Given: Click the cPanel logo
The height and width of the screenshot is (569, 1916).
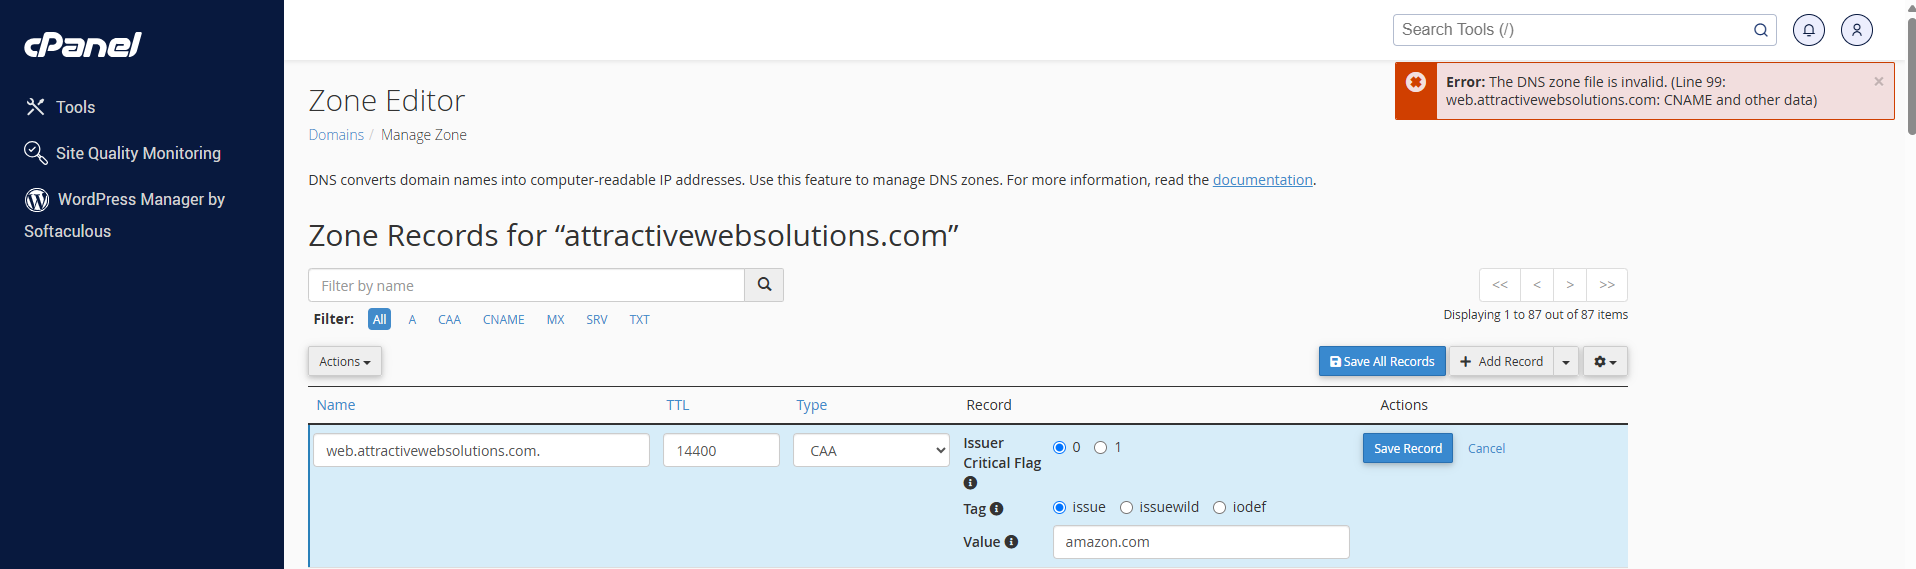Looking at the screenshot, I should pyautogui.click(x=83, y=45).
